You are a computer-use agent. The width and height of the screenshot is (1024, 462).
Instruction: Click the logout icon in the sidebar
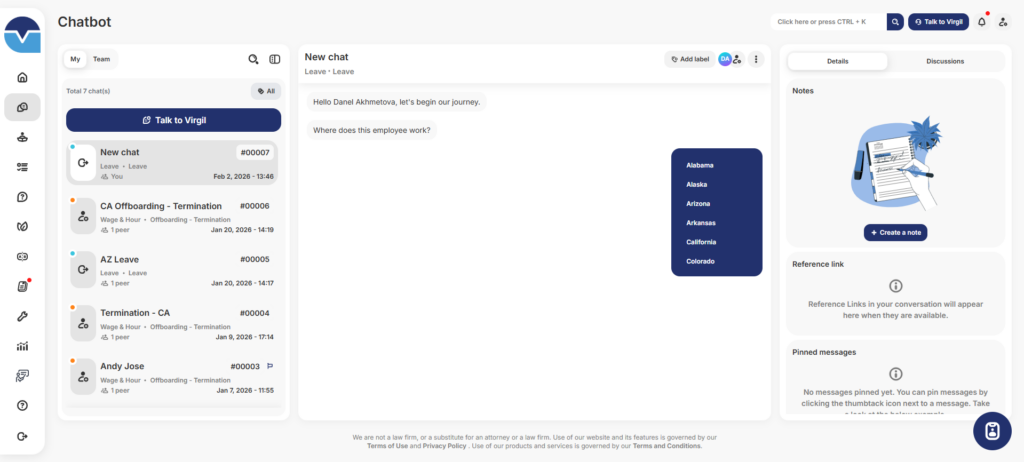pos(22,436)
